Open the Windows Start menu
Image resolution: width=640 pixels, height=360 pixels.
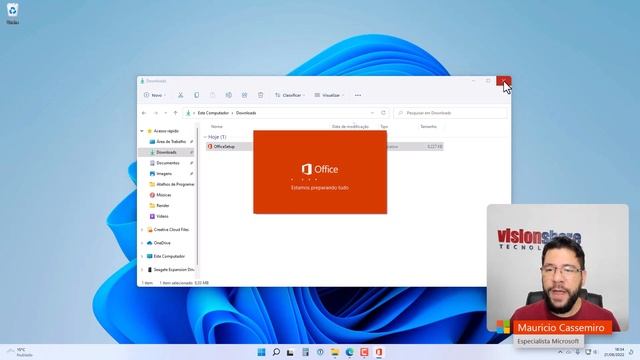click(261, 352)
